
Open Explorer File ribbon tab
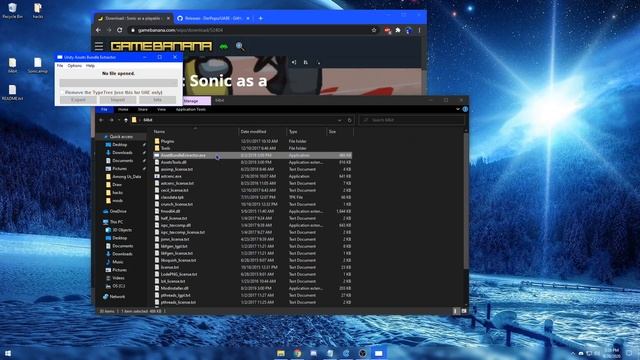[x=104, y=109]
